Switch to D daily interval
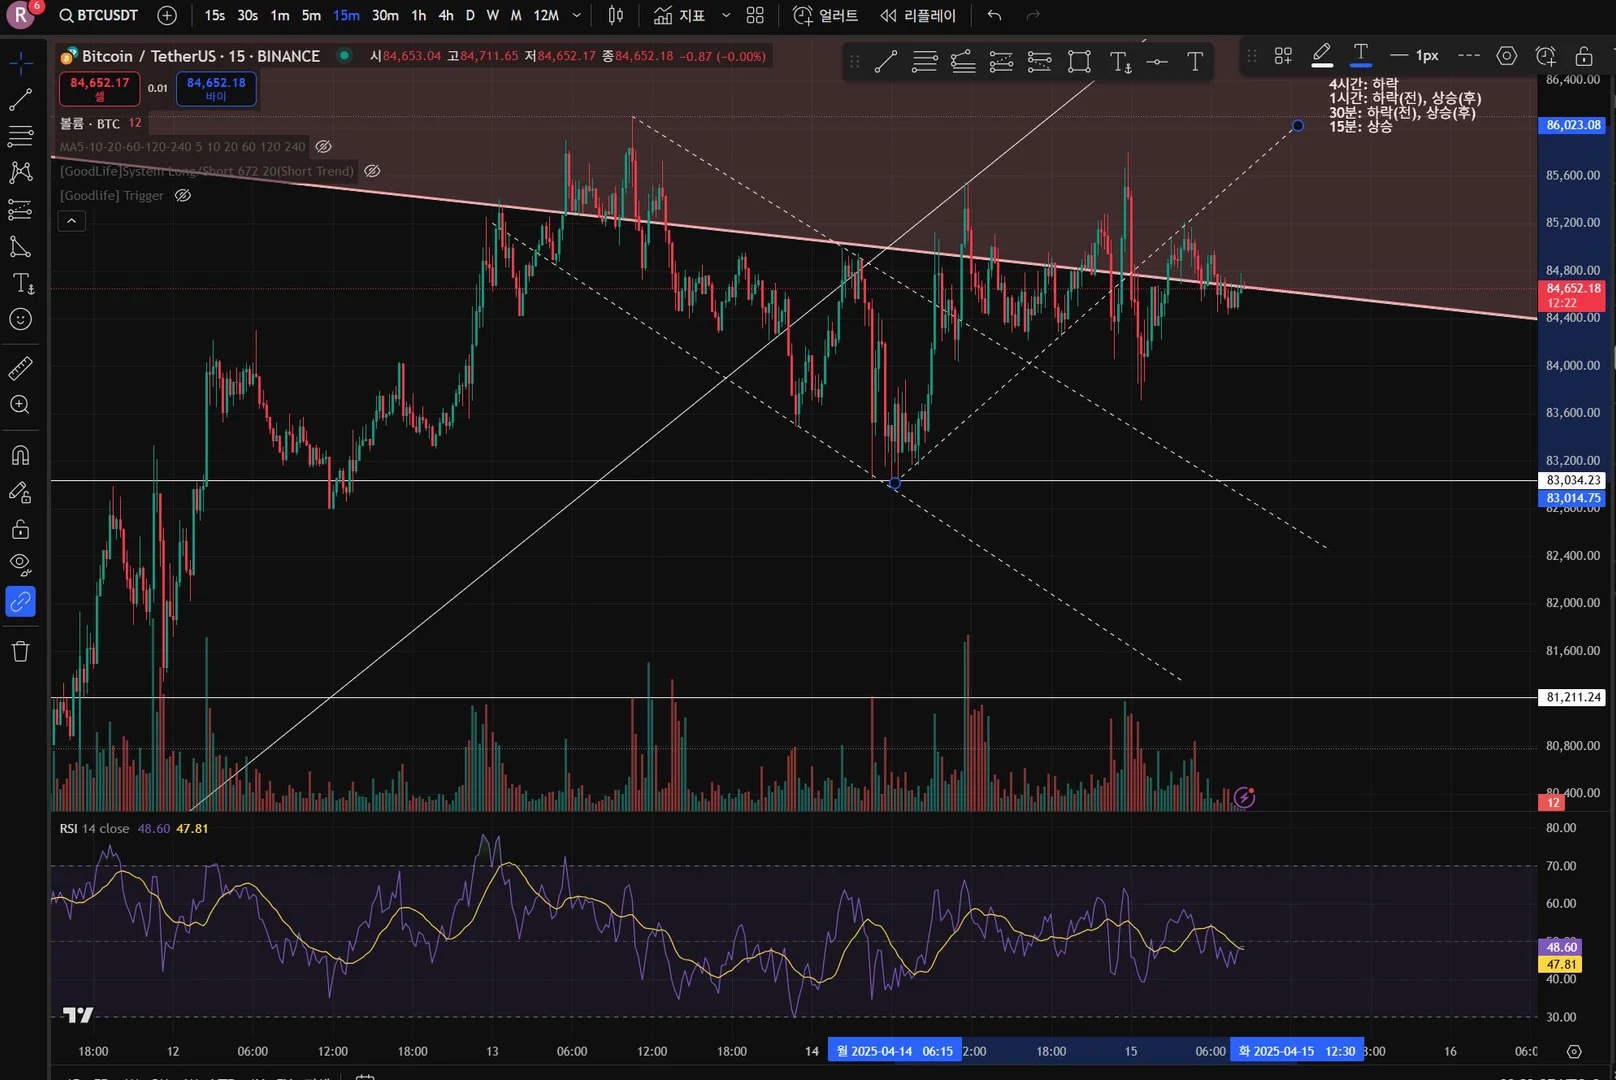Screen dimensions: 1616x1080 click(x=470, y=15)
